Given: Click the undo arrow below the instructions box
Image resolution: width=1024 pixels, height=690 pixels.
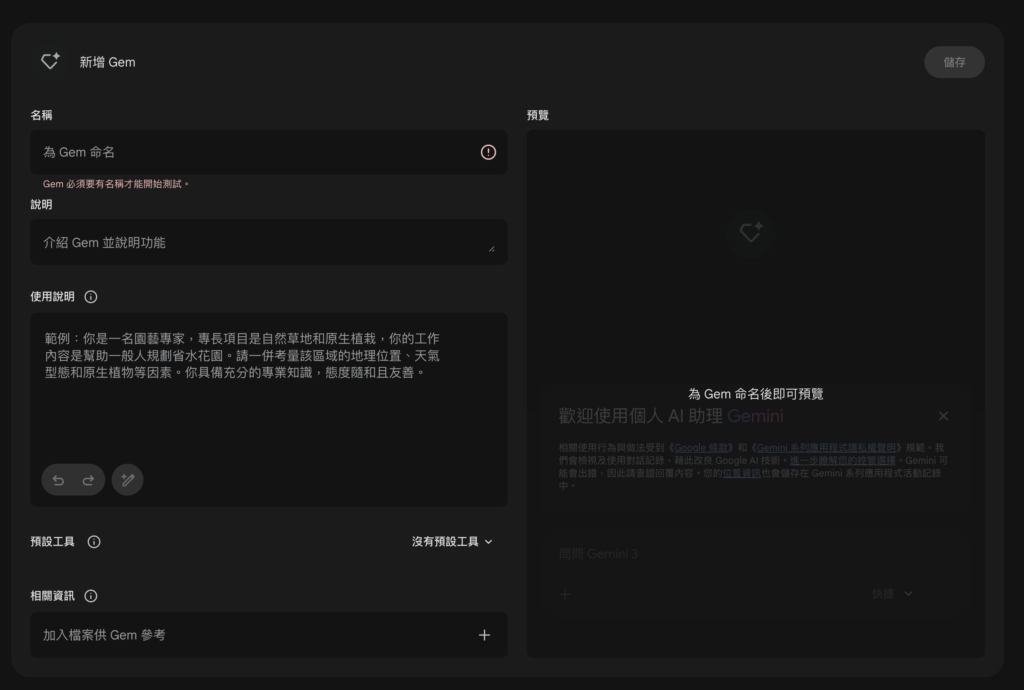Looking at the screenshot, I should [x=58, y=480].
